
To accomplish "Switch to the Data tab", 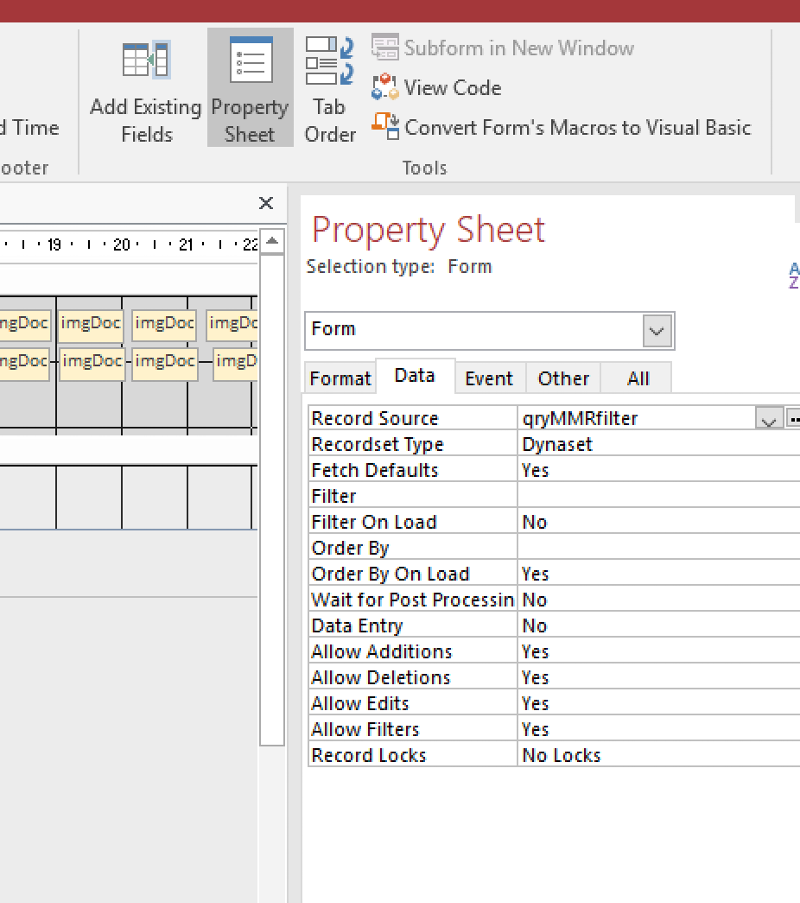I will (415, 375).
